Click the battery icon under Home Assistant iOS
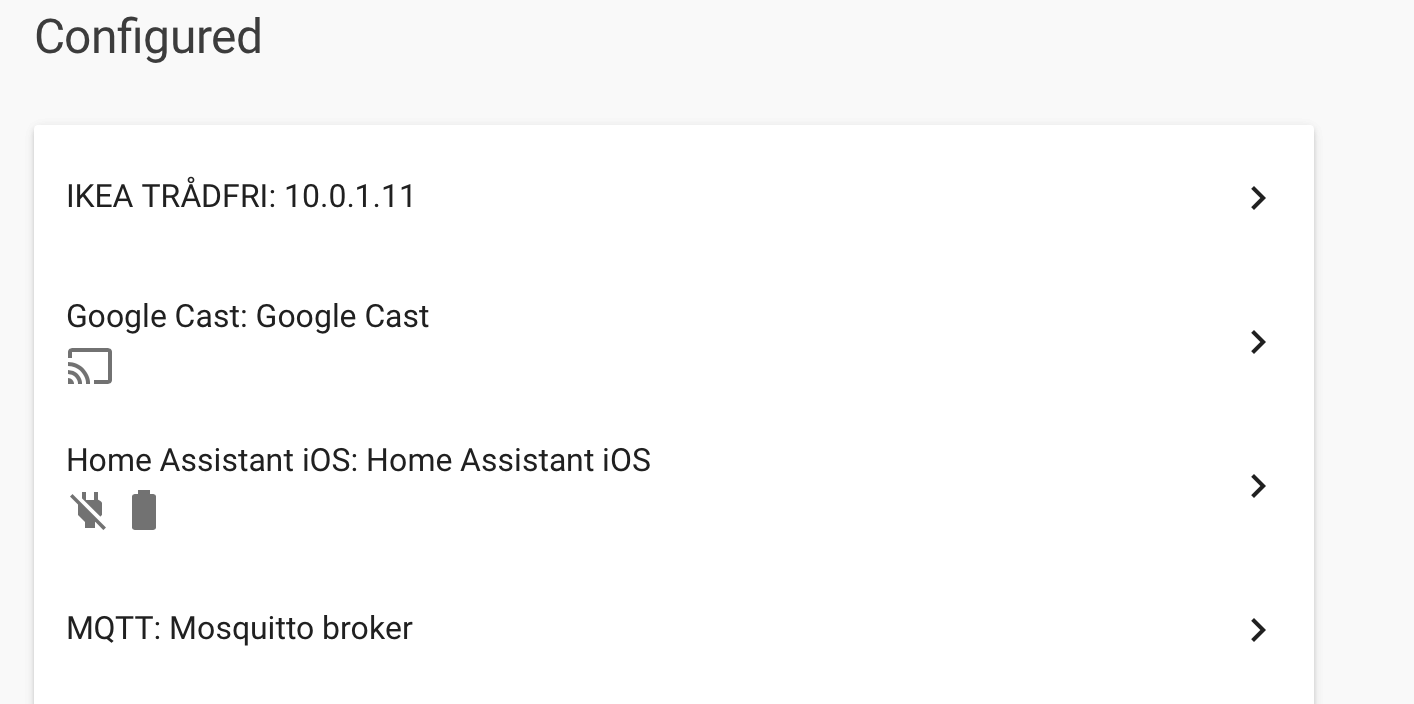This screenshot has width=1414, height=704. 144,511
